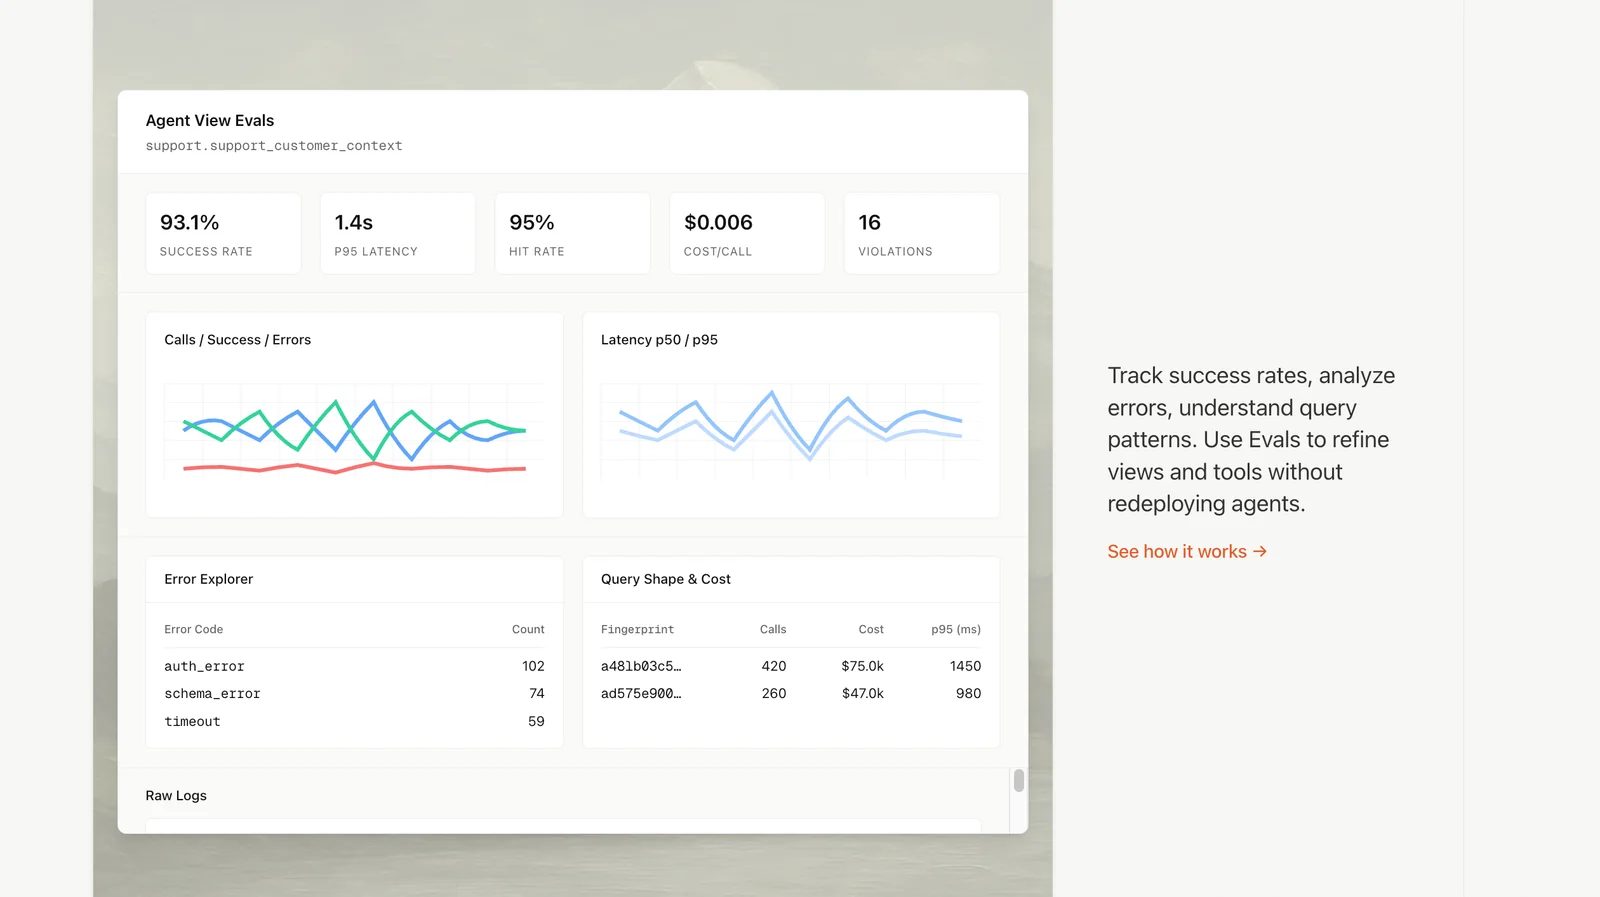Click the 260 calls value
Image resolution: width=1600 pixels, height=897 pixels.
pos(774,693)
